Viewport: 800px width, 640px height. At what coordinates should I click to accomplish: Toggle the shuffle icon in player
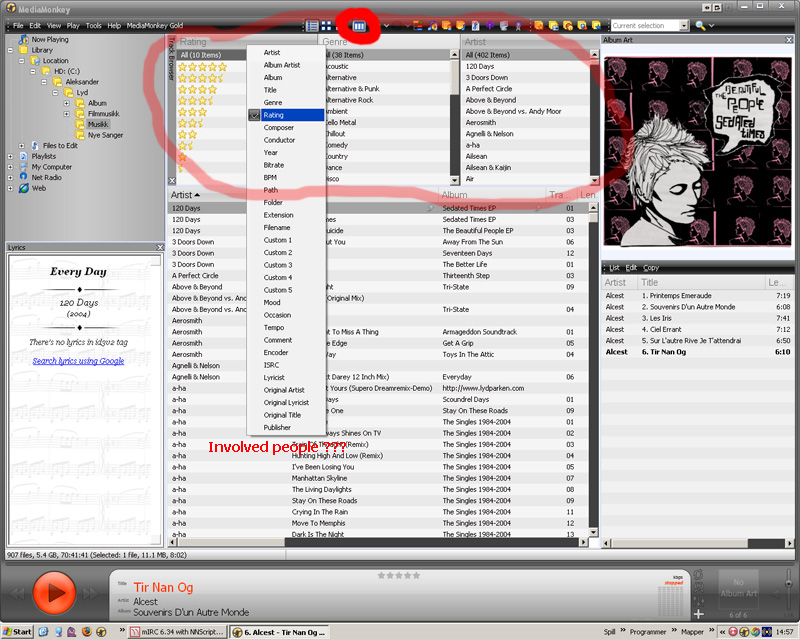[698, 587]
